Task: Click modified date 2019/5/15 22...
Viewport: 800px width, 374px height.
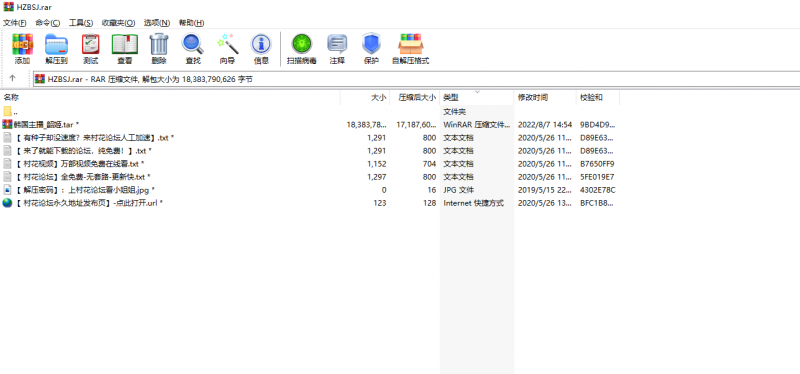Action: pyautogui.click(x=544, y=190)
